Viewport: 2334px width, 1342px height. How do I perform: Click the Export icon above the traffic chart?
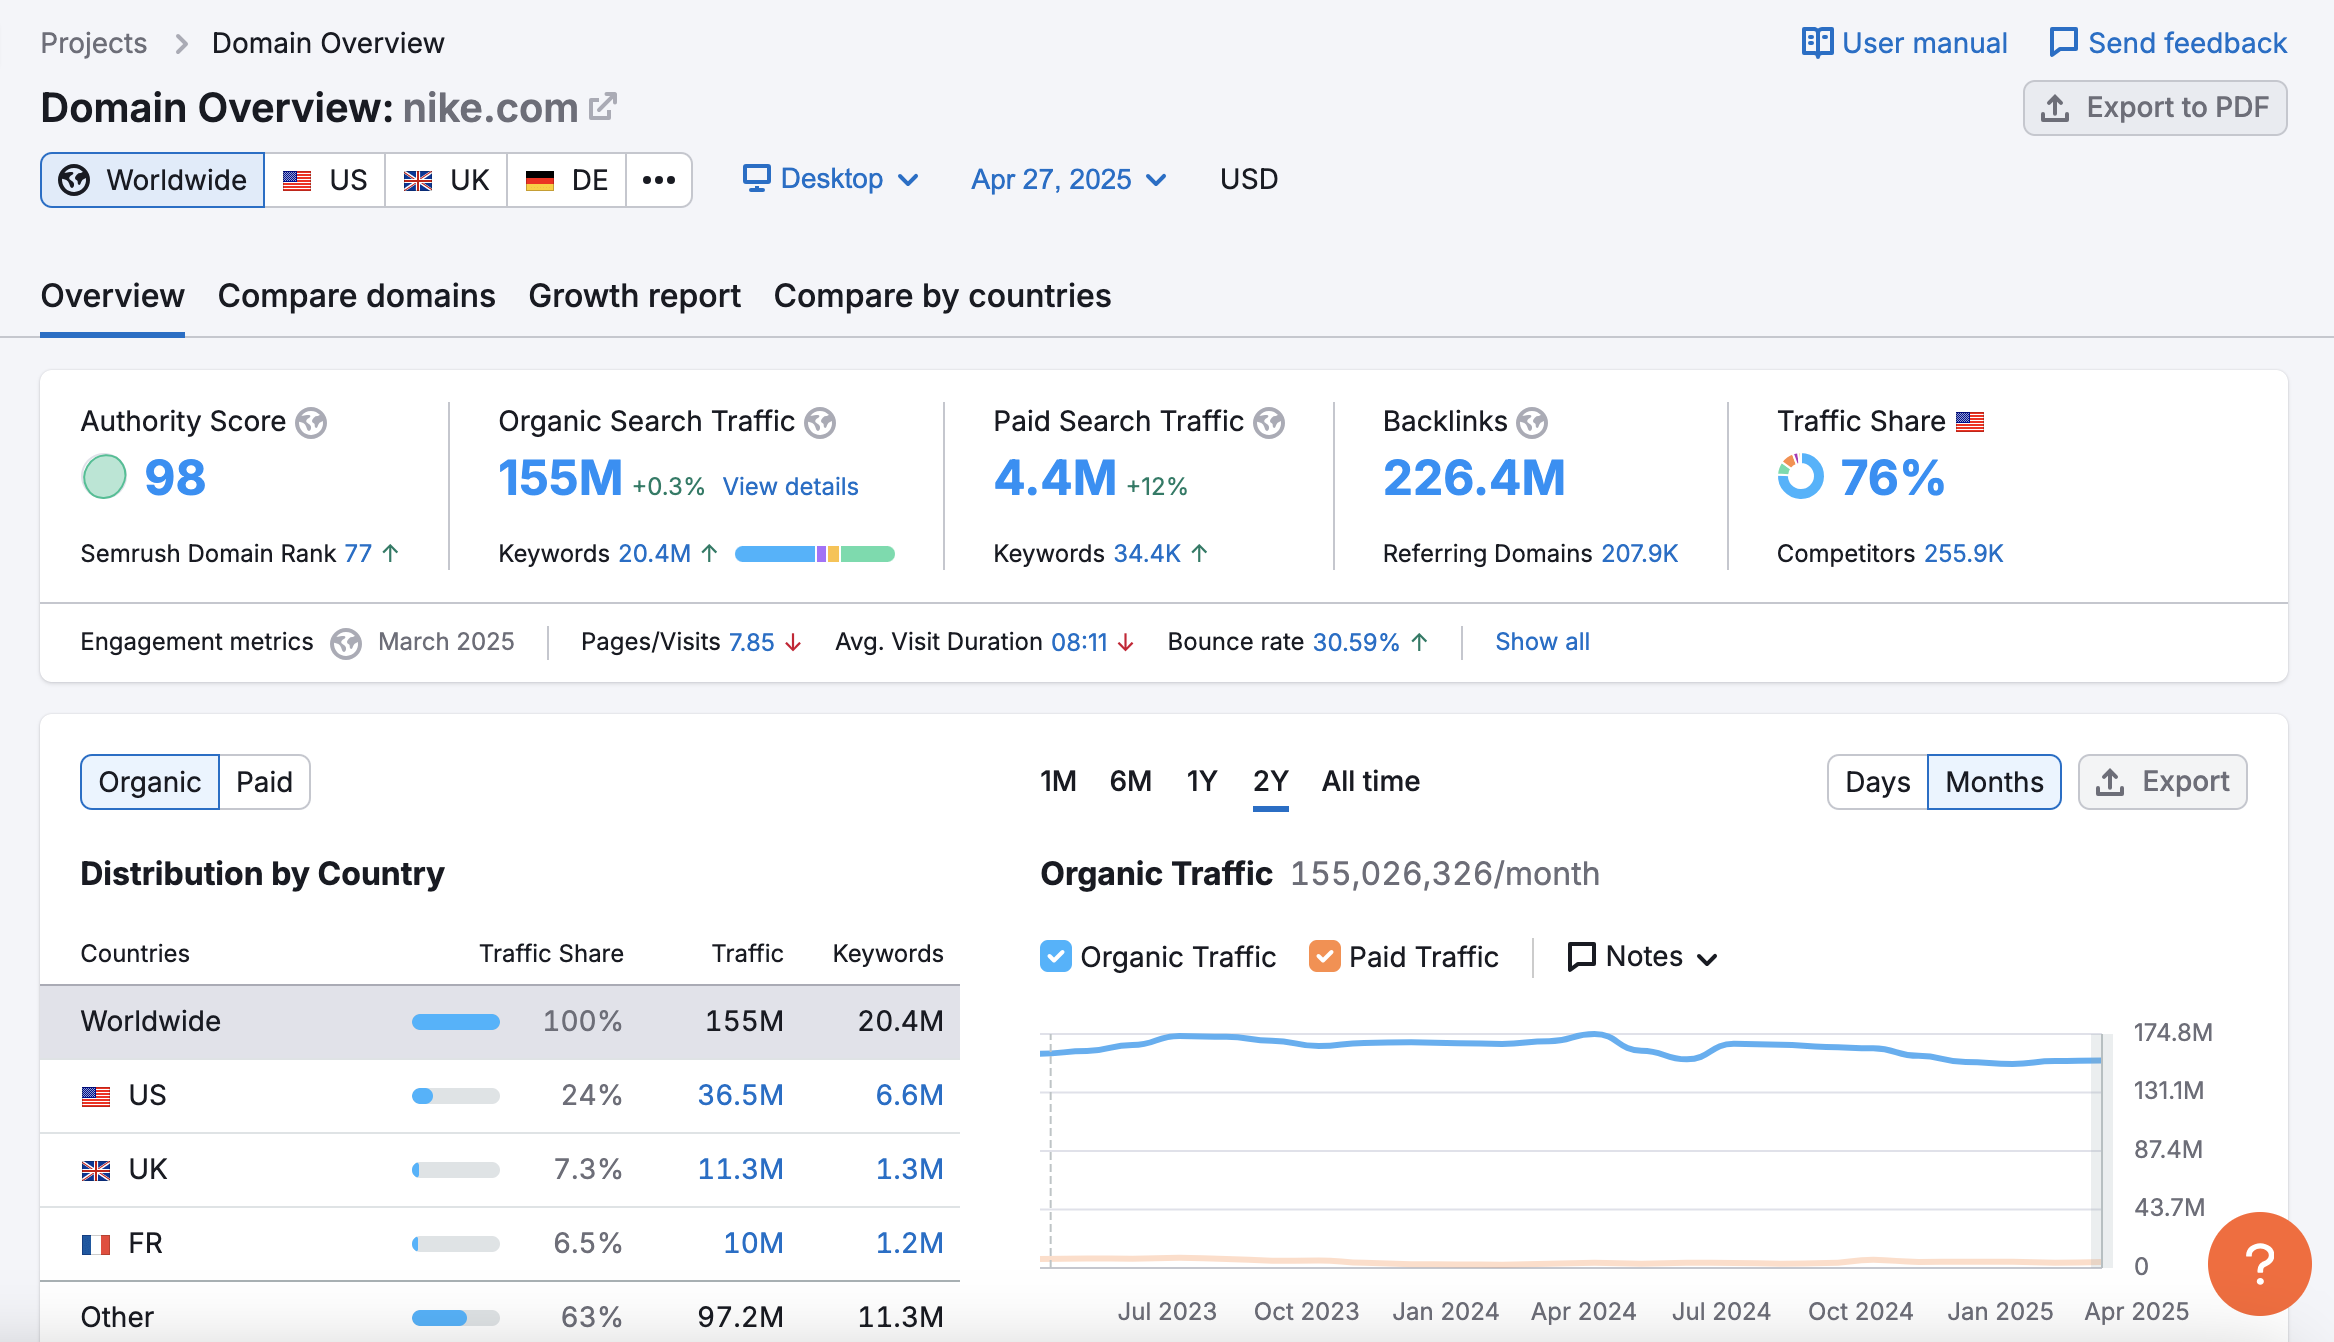coord(2112,781)
